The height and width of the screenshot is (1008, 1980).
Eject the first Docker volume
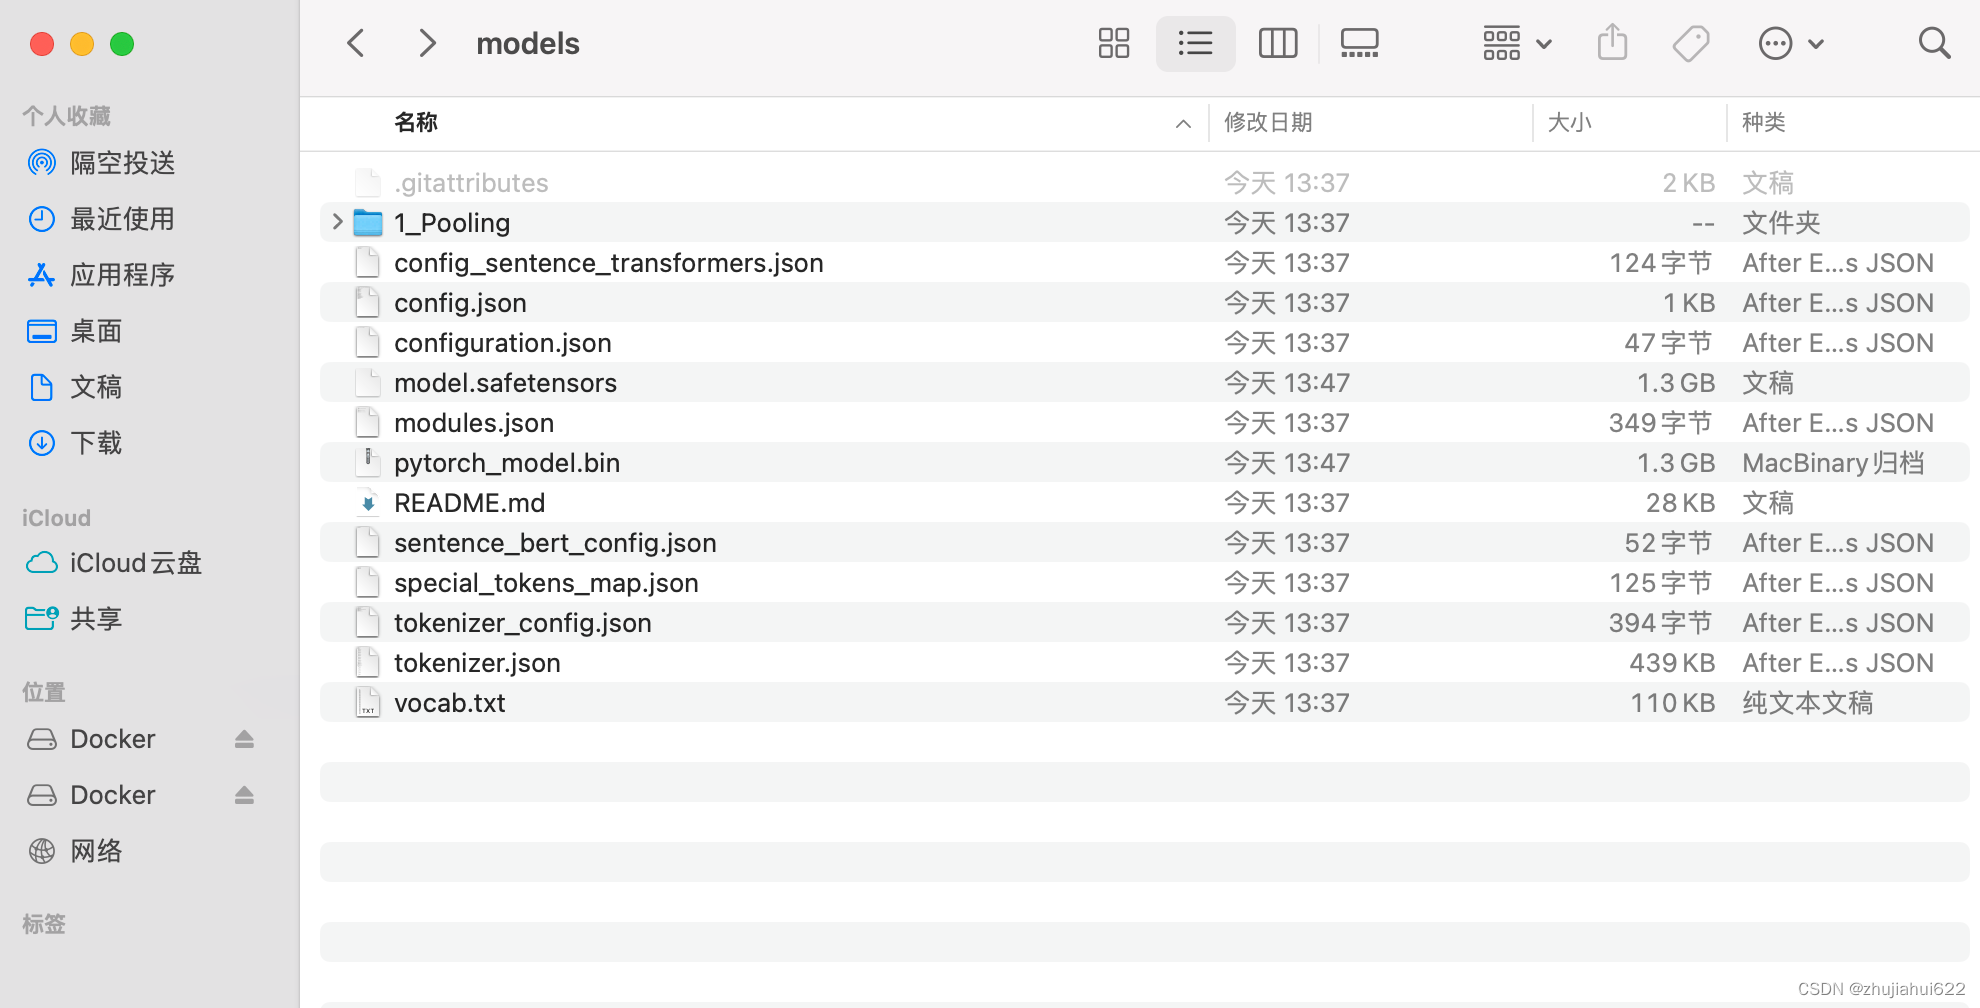[244, 738]
